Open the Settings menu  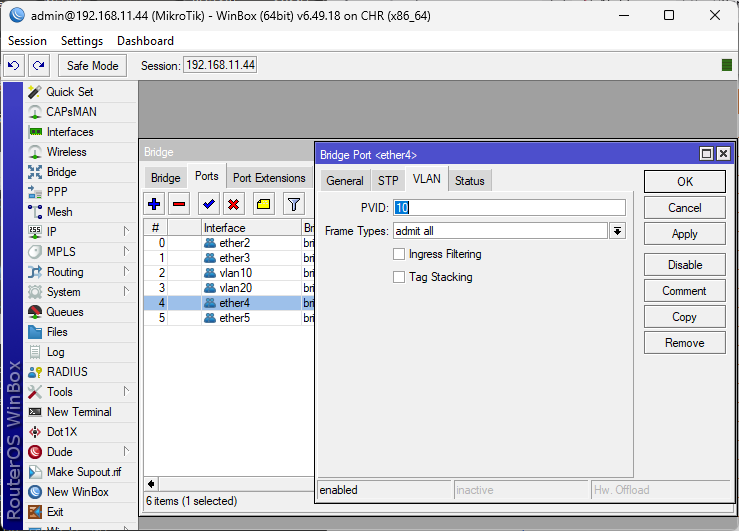point(81,41)
